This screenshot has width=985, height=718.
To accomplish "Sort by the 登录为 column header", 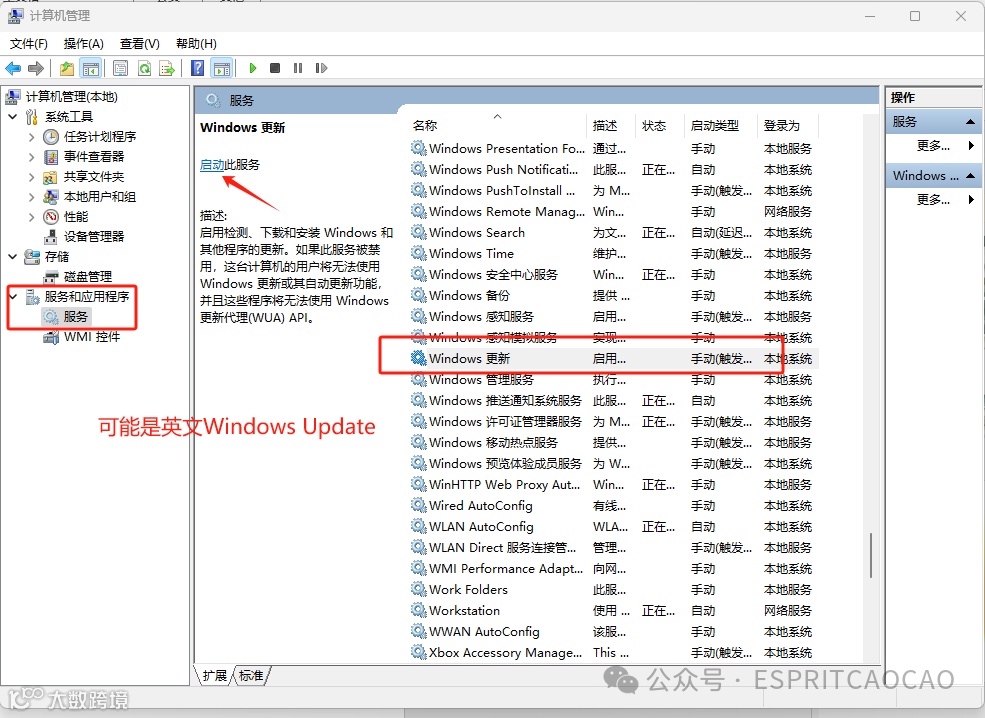I will click(788, 126).
